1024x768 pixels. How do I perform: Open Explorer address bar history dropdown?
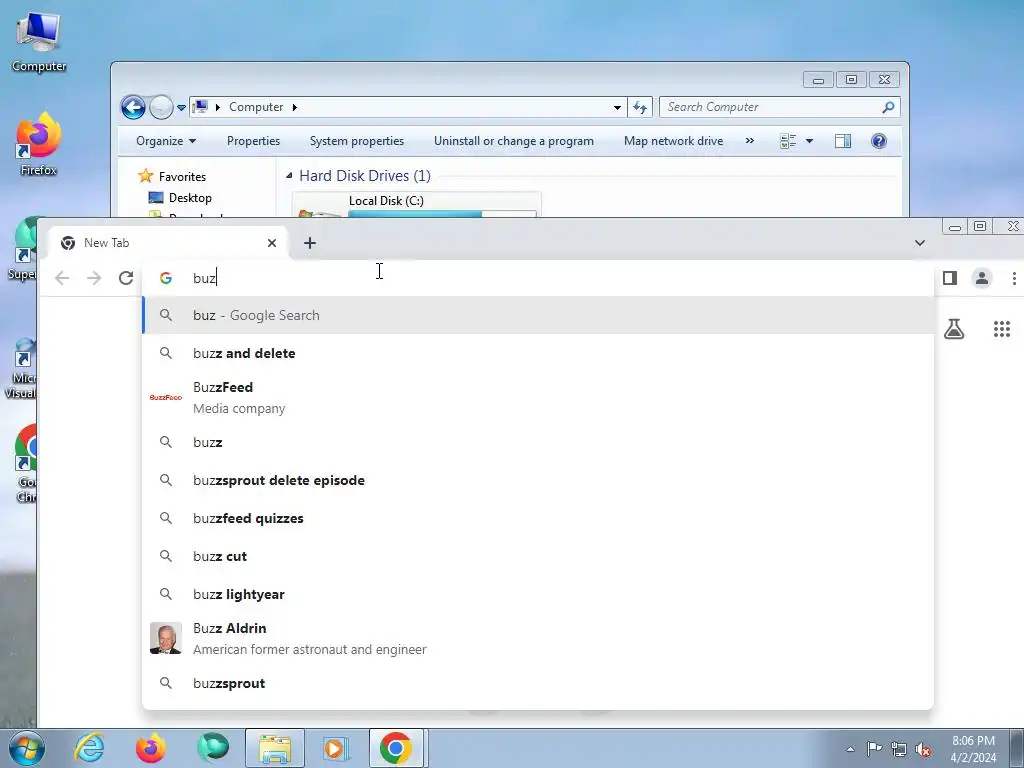(x=617, y=107)
